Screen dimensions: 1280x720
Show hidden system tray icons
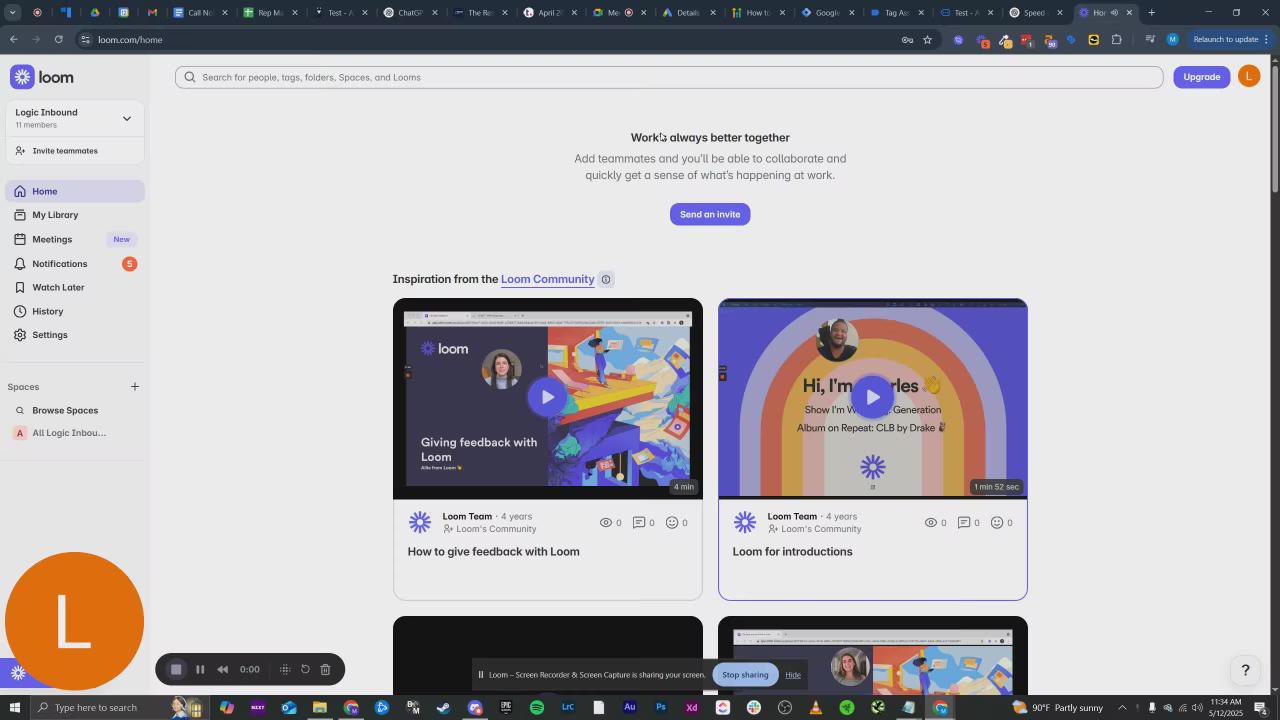pos(1122,708)
